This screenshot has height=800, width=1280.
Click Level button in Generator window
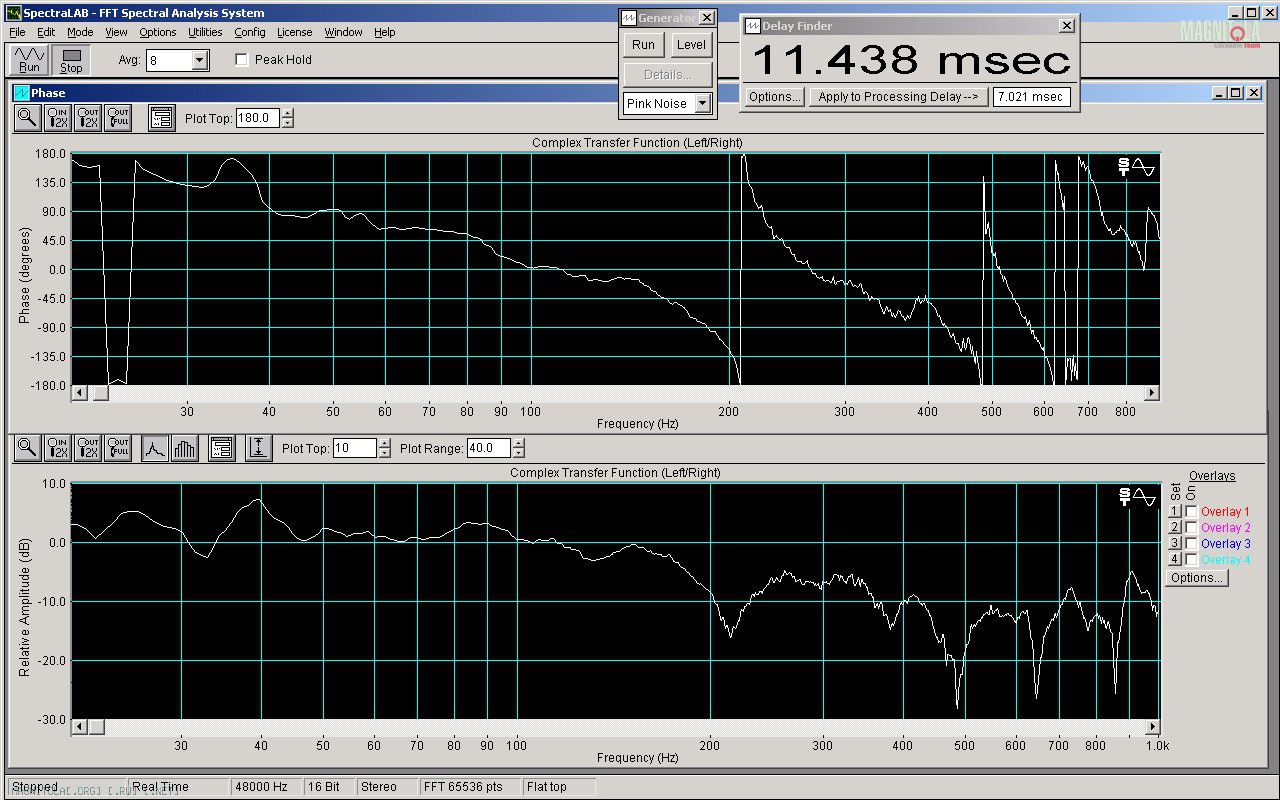click(691, 45)
